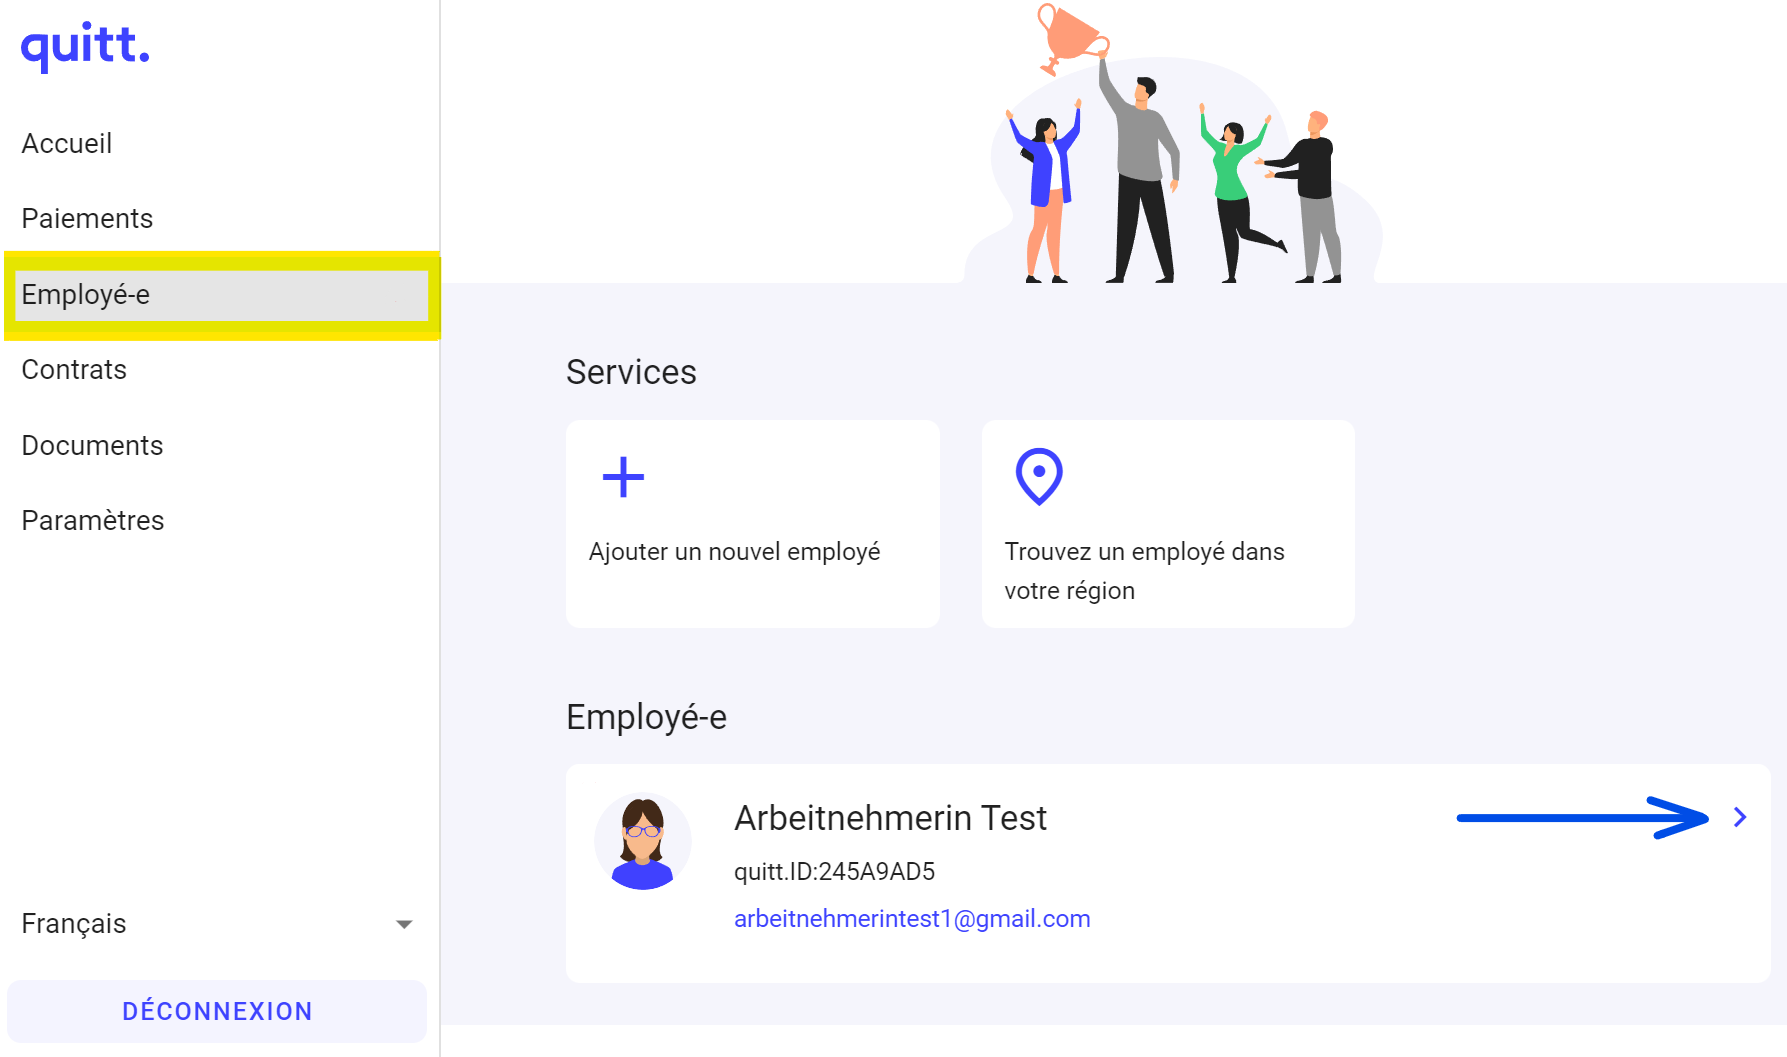Viewport: 1787px width, 1057px height.
Task: Select the Arbeitnehmerin Test employee name
Action: (890, 818)
